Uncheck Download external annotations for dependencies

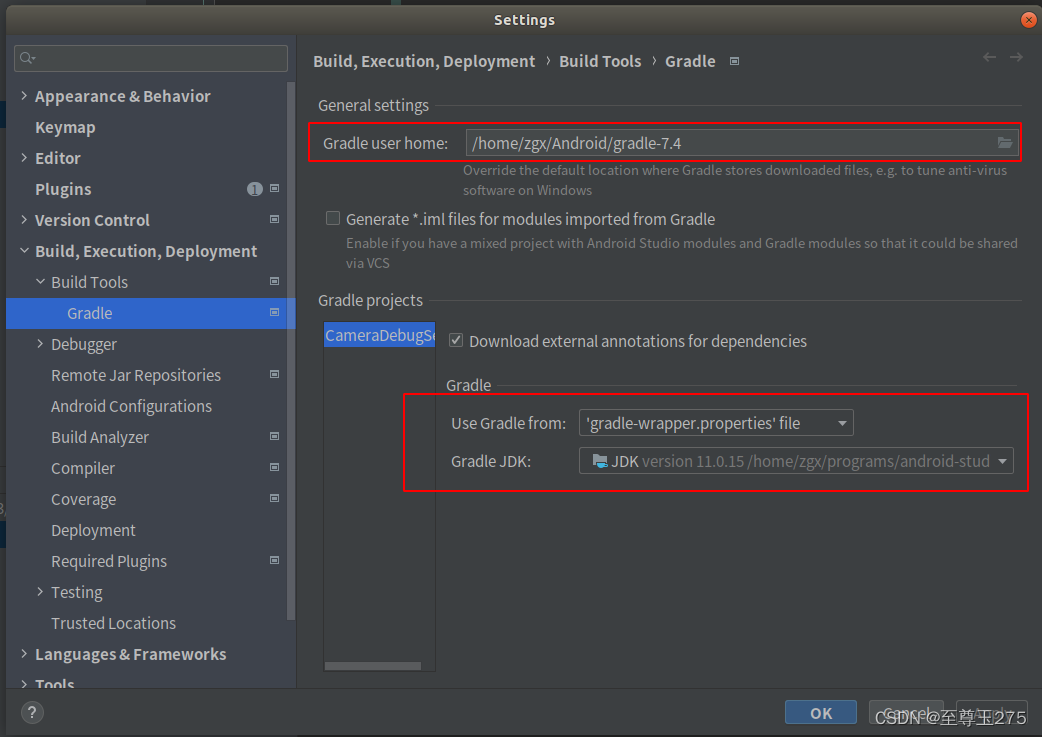pyautogui.click(x=456, y=340)
